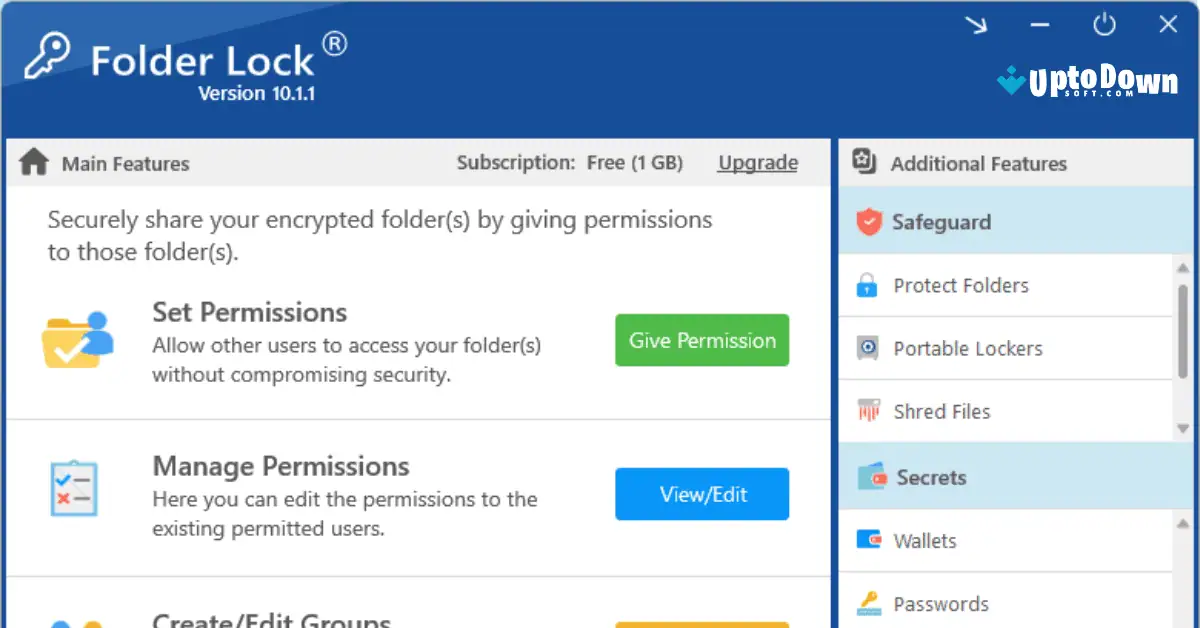1200x628 pixels.
Task: Click the Shred Files shredder icon
Action: point(866,411)
